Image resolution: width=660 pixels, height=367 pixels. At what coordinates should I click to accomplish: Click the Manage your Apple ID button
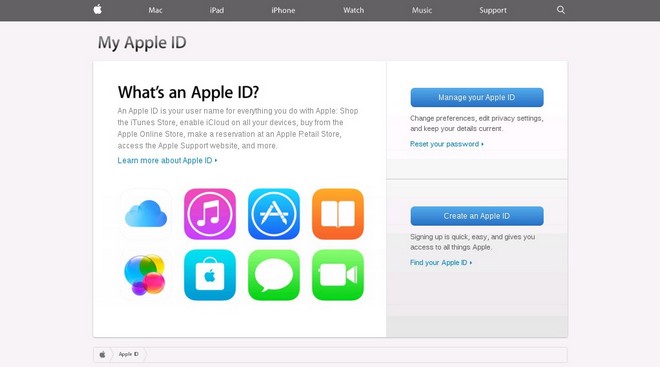tap(477, 97)
